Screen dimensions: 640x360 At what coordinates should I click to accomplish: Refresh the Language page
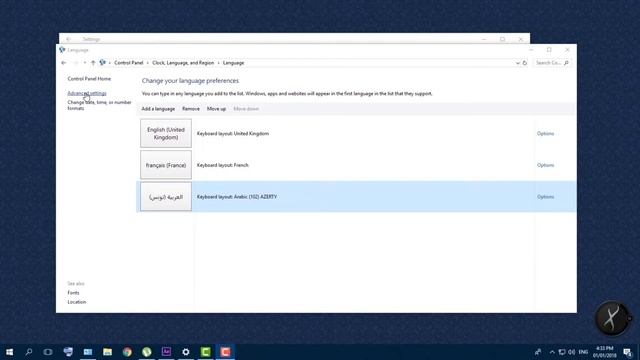point(525,63)
